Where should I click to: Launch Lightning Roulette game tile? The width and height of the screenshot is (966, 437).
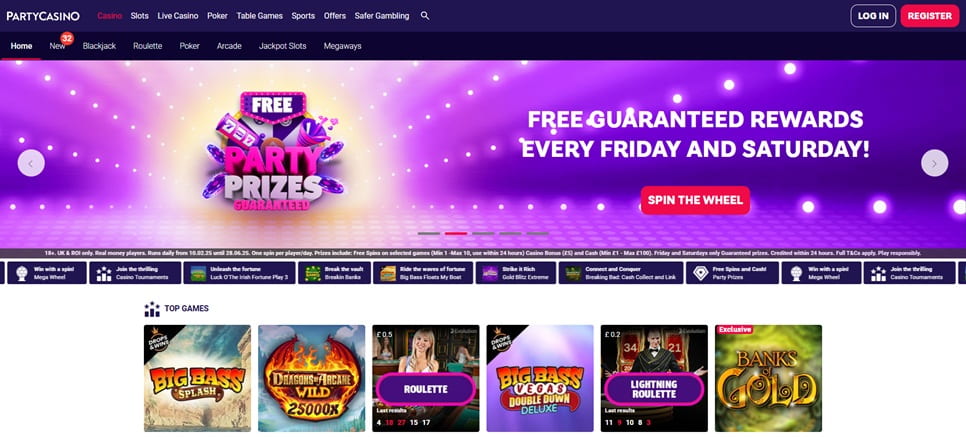(654, 378)
